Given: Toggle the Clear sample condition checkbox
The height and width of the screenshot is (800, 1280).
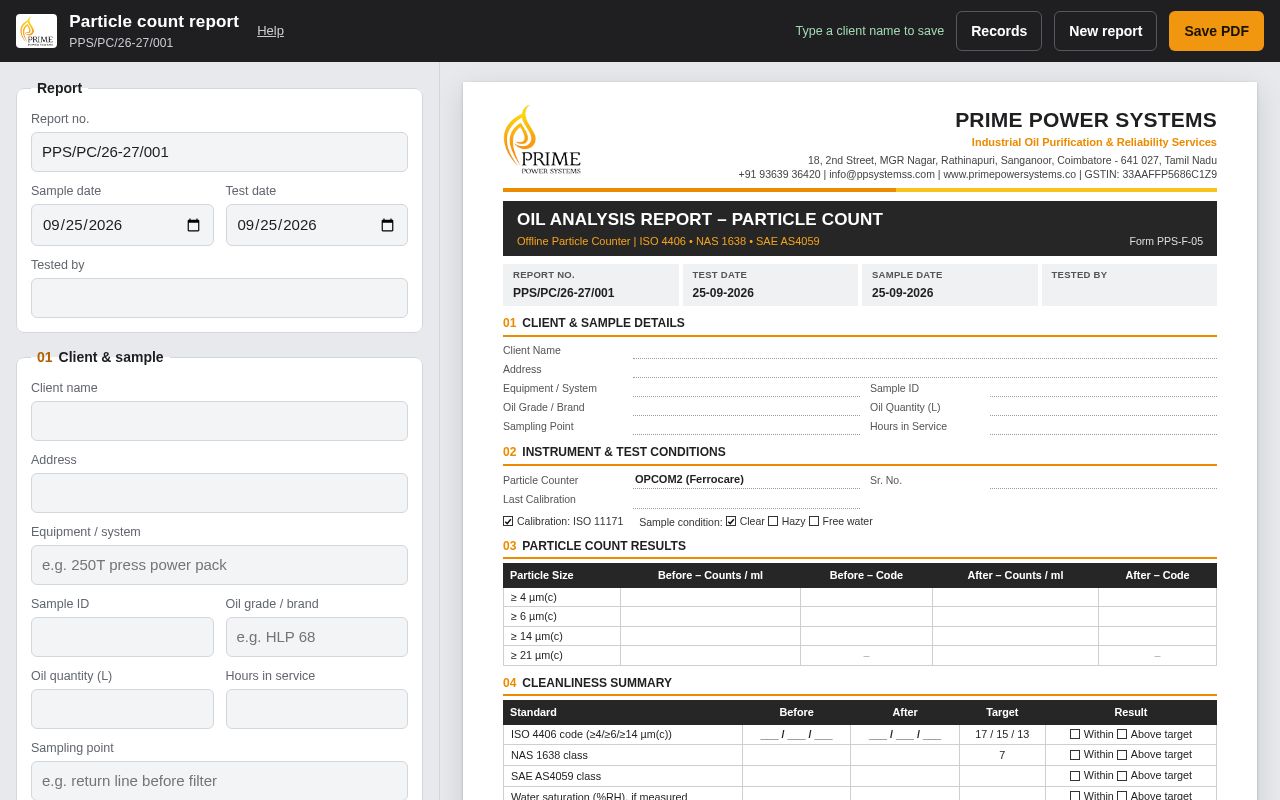Looking at the screenshot, I should (731, 521).
